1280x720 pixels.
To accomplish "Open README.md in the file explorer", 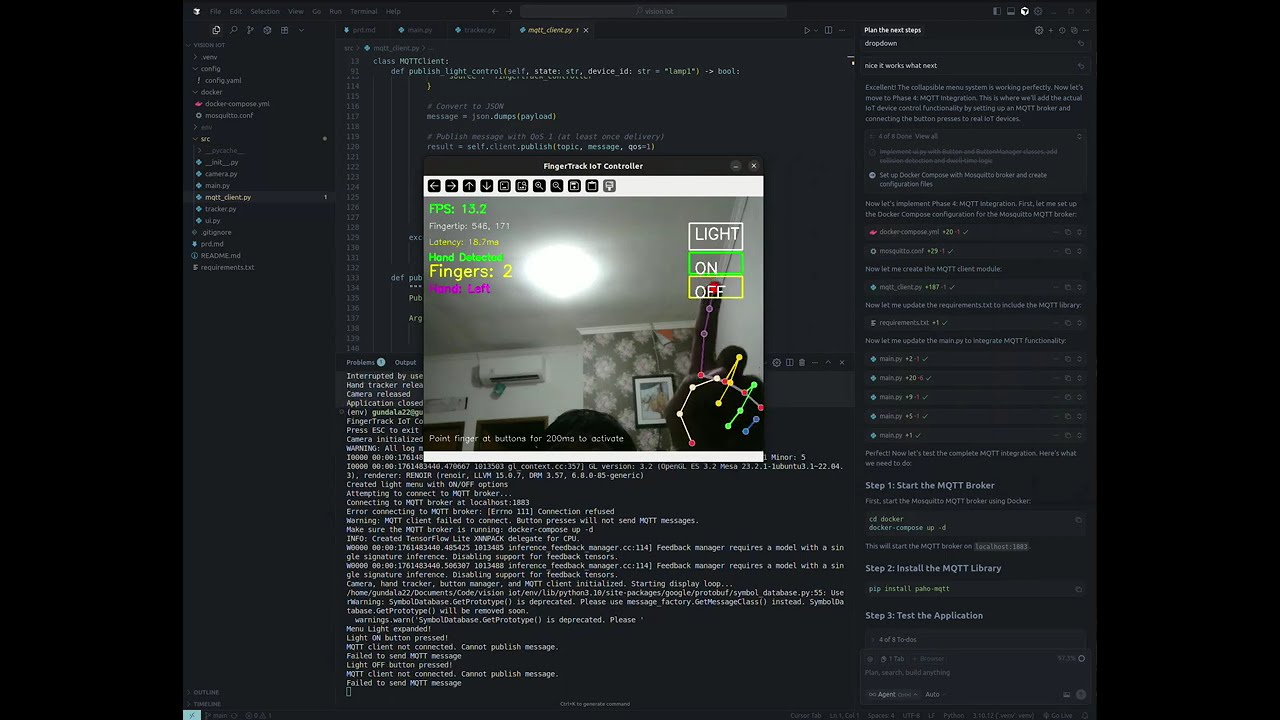I will tap(220, 255).
